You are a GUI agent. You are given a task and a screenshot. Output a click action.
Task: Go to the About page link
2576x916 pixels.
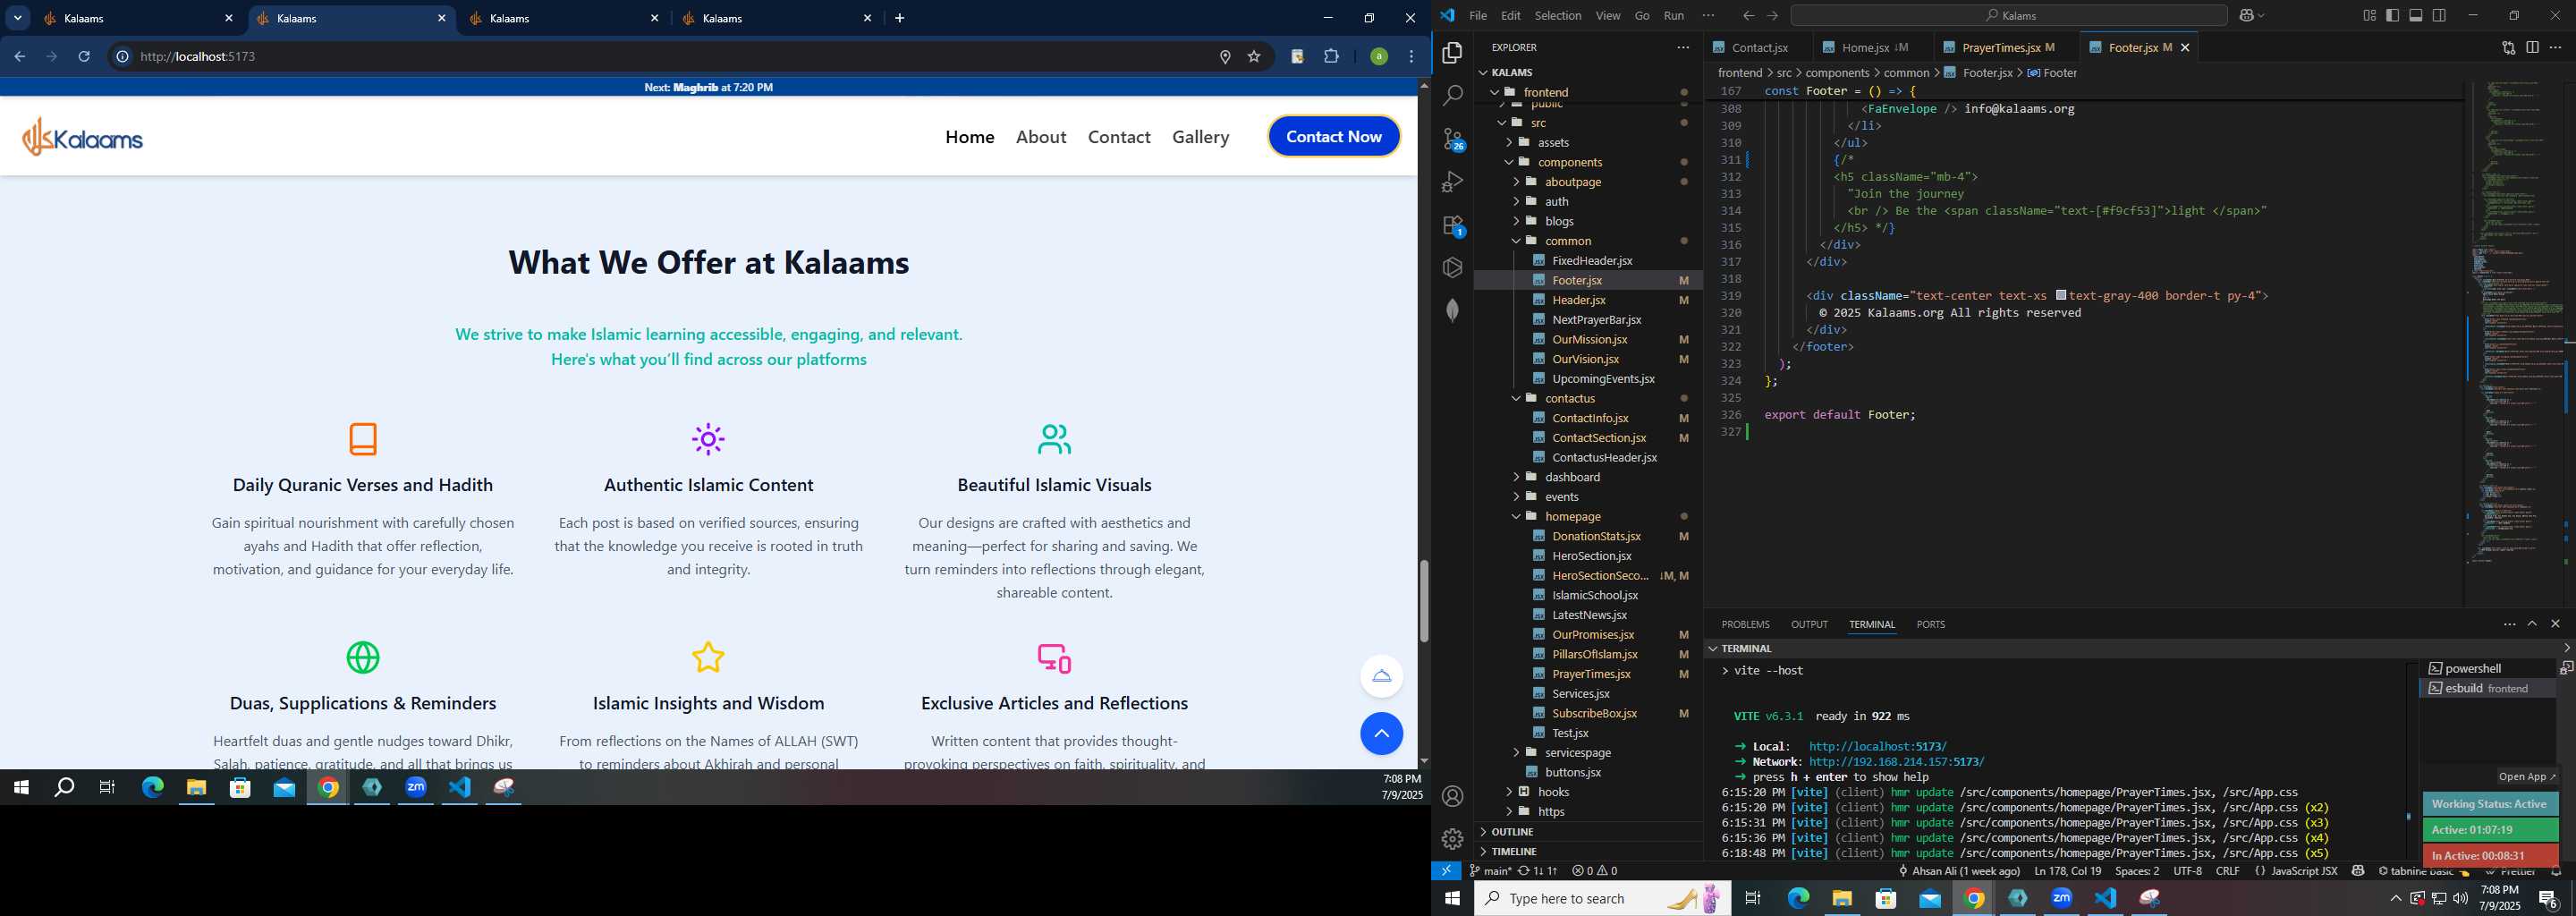tap(1041, 137)
